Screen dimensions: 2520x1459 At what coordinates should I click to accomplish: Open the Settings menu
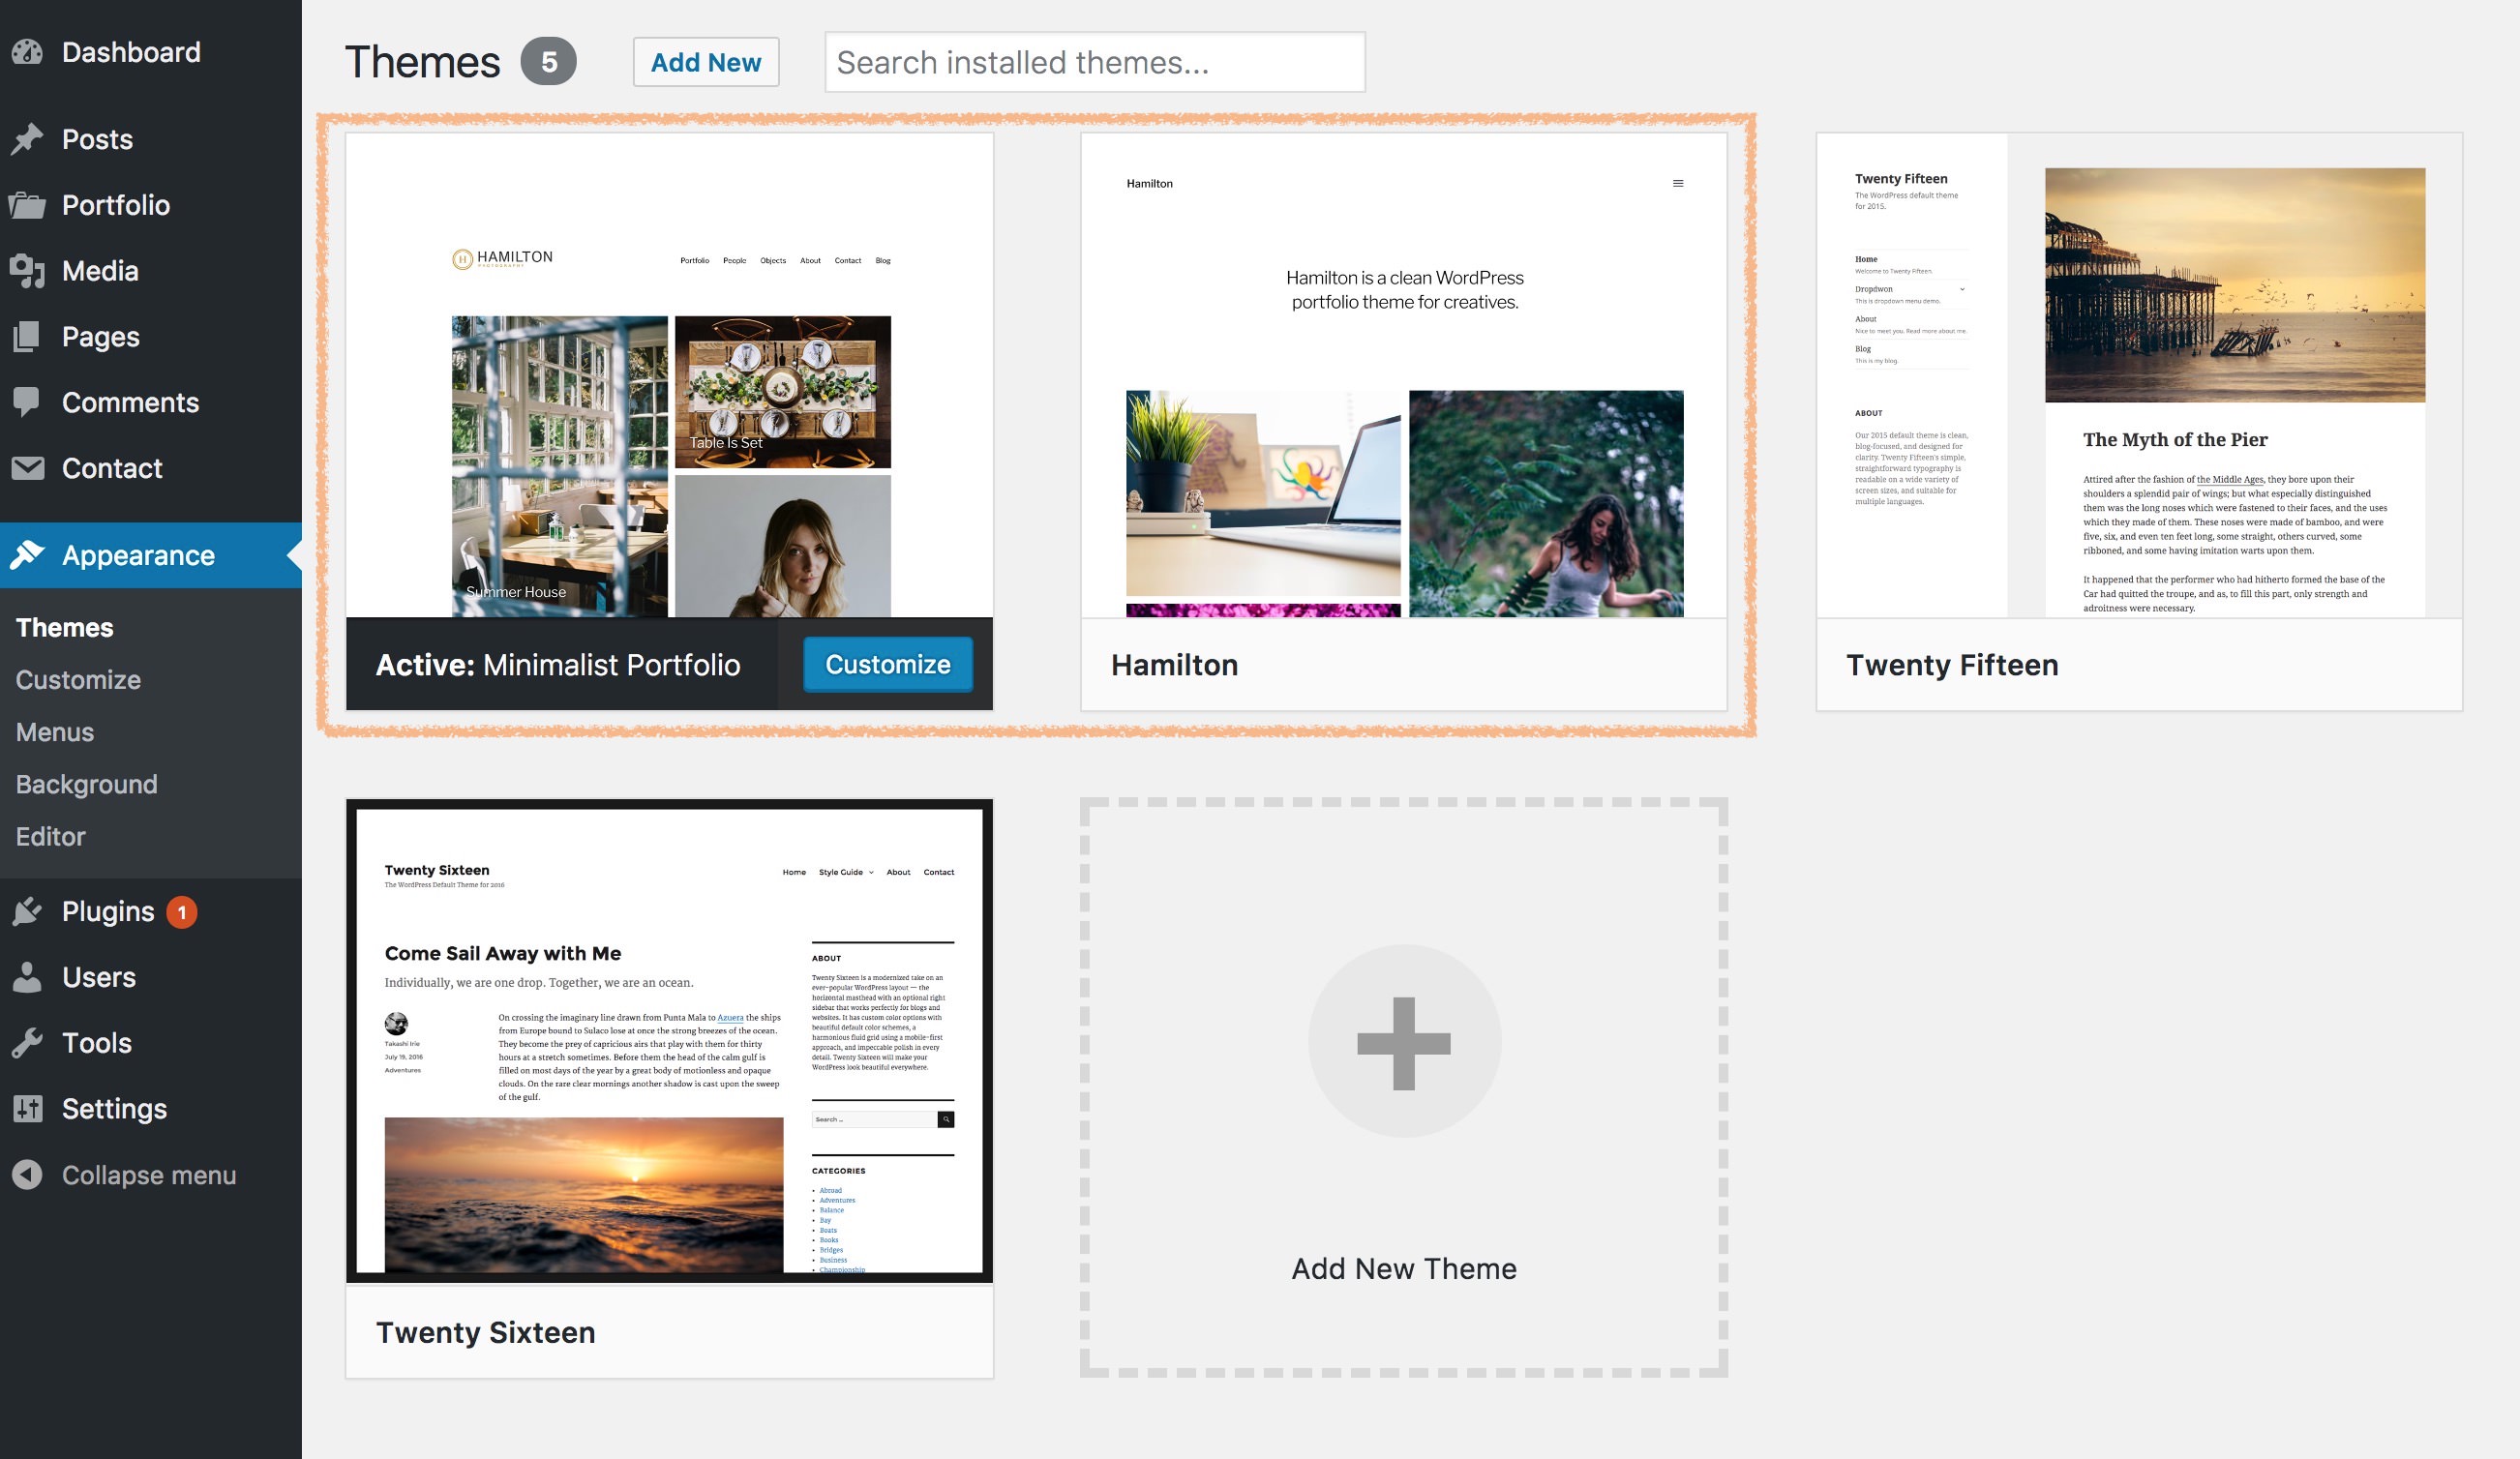[114, 1109]
